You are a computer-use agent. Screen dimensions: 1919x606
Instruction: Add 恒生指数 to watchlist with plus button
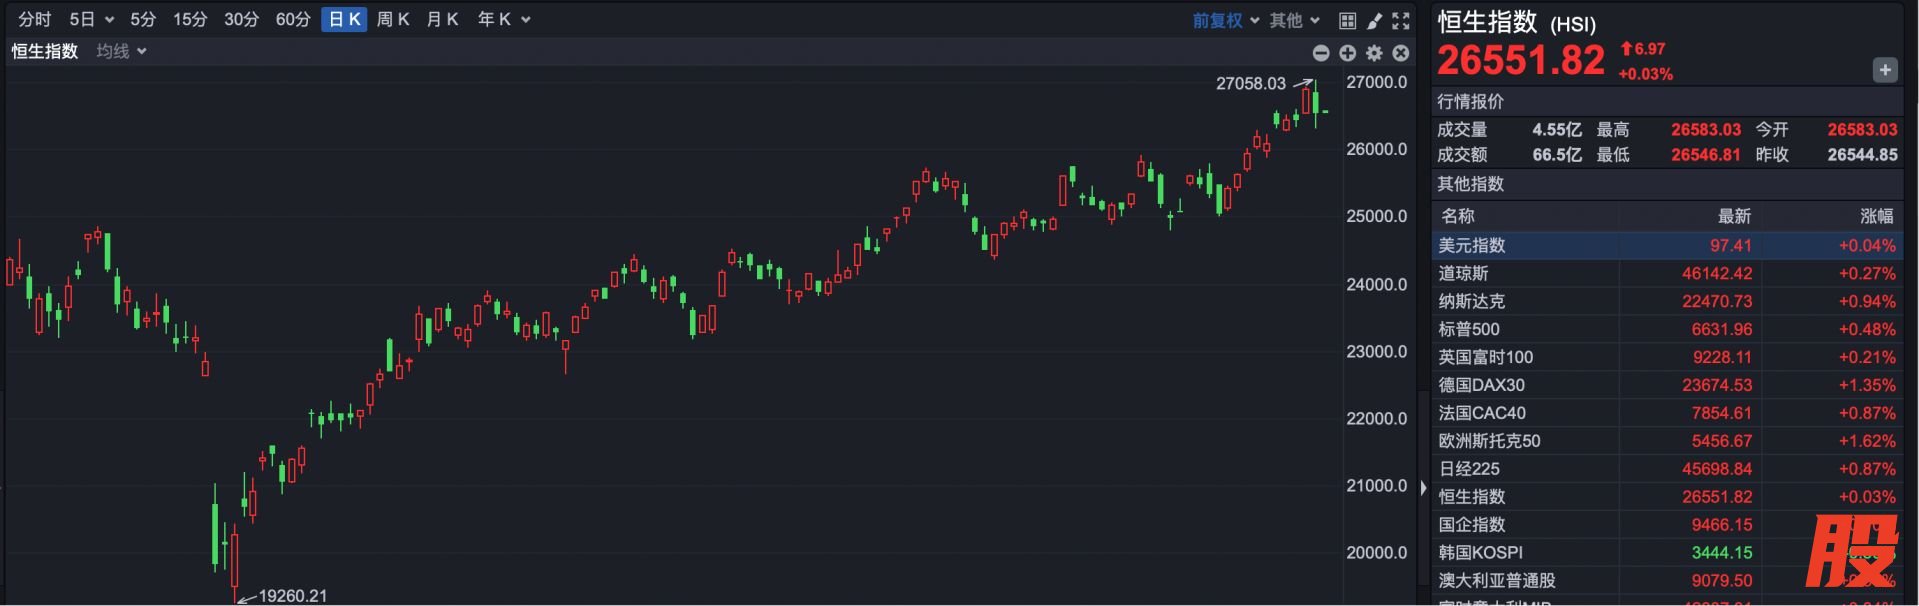pos(1884,70)
